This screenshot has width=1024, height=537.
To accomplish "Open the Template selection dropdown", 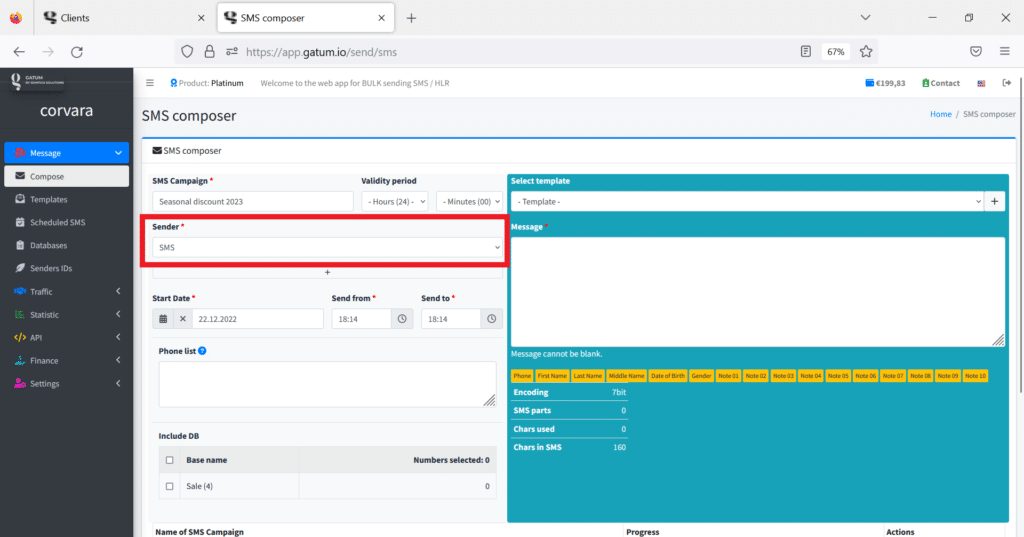I will coord(746,201).
